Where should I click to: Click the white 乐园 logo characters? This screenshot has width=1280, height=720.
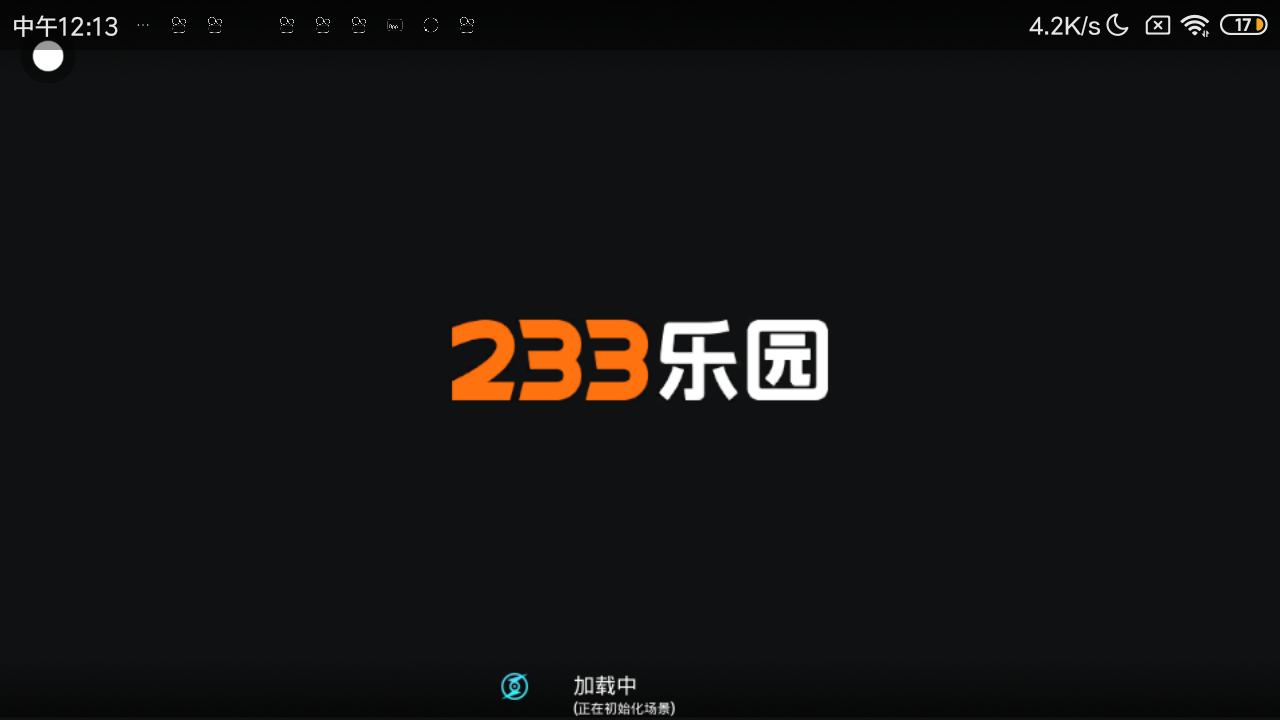[743, 360]
